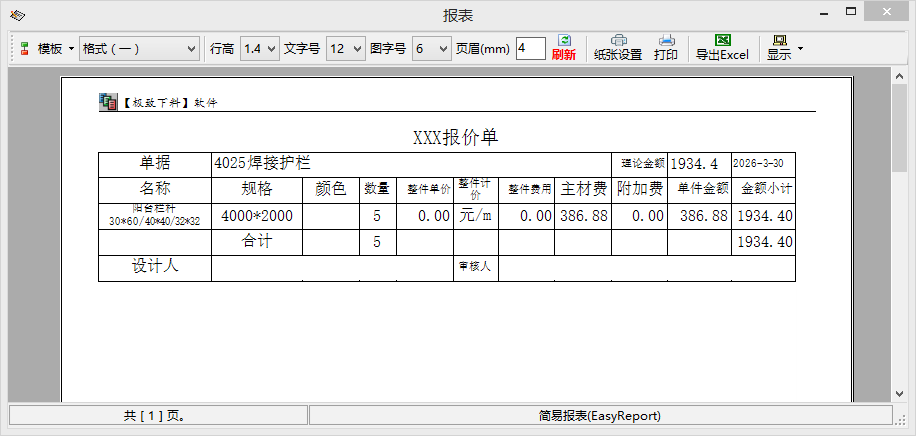Viewport: 916px width, 436px height.
Task: Open 纸张设置 paper settings
Action: pos(618,47)
